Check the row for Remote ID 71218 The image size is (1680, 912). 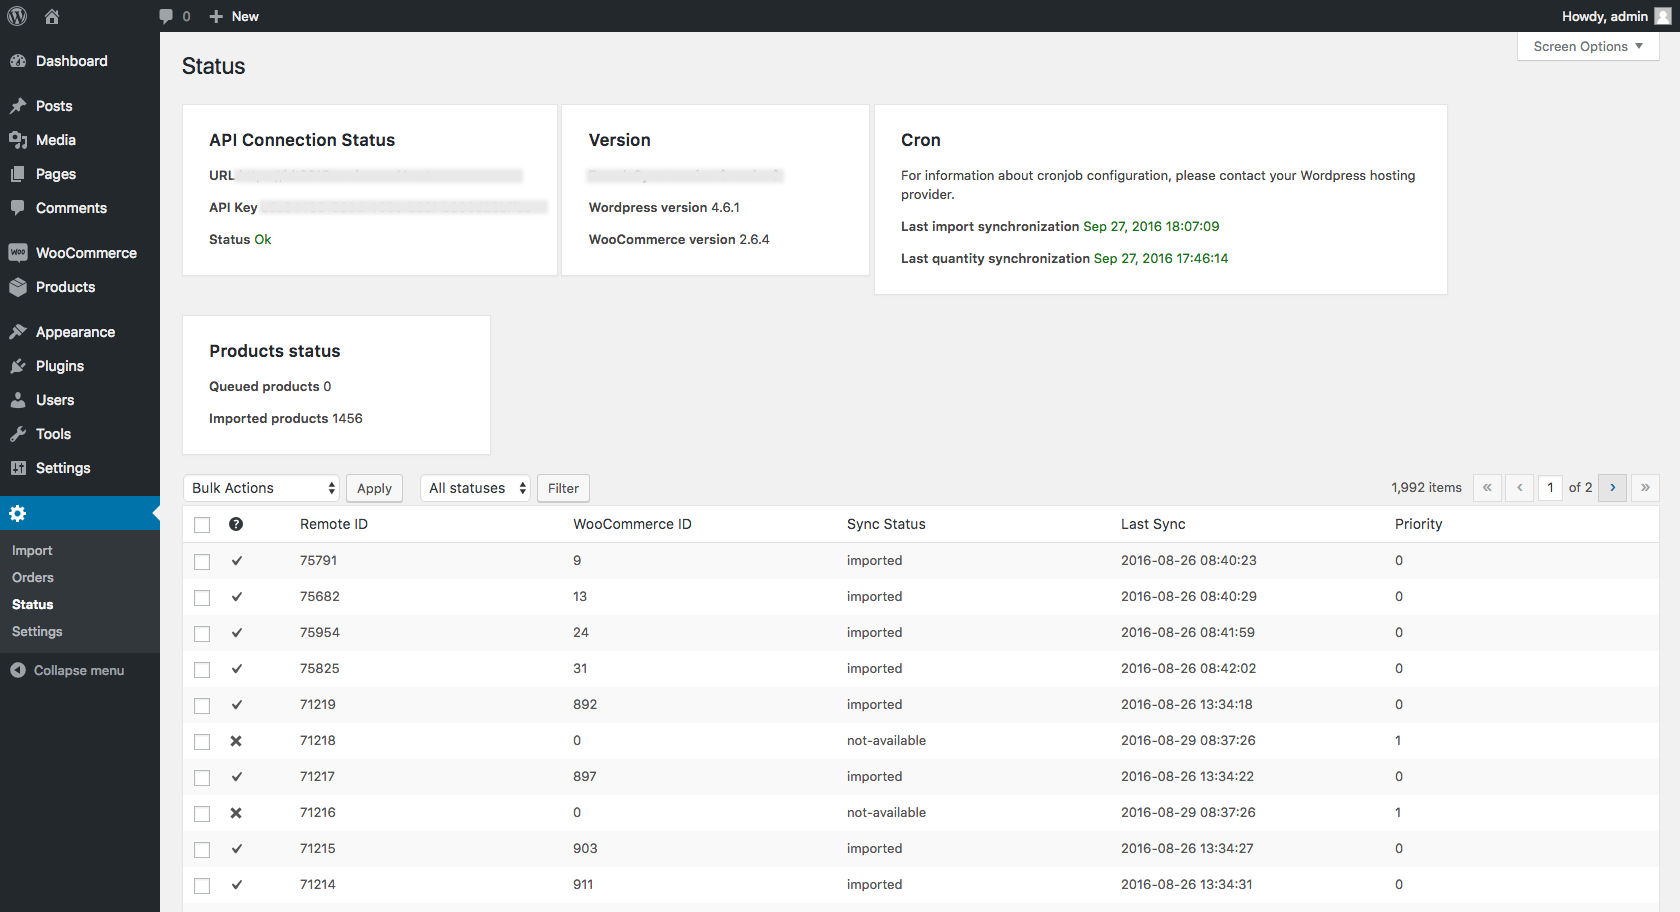click(202, 741)
